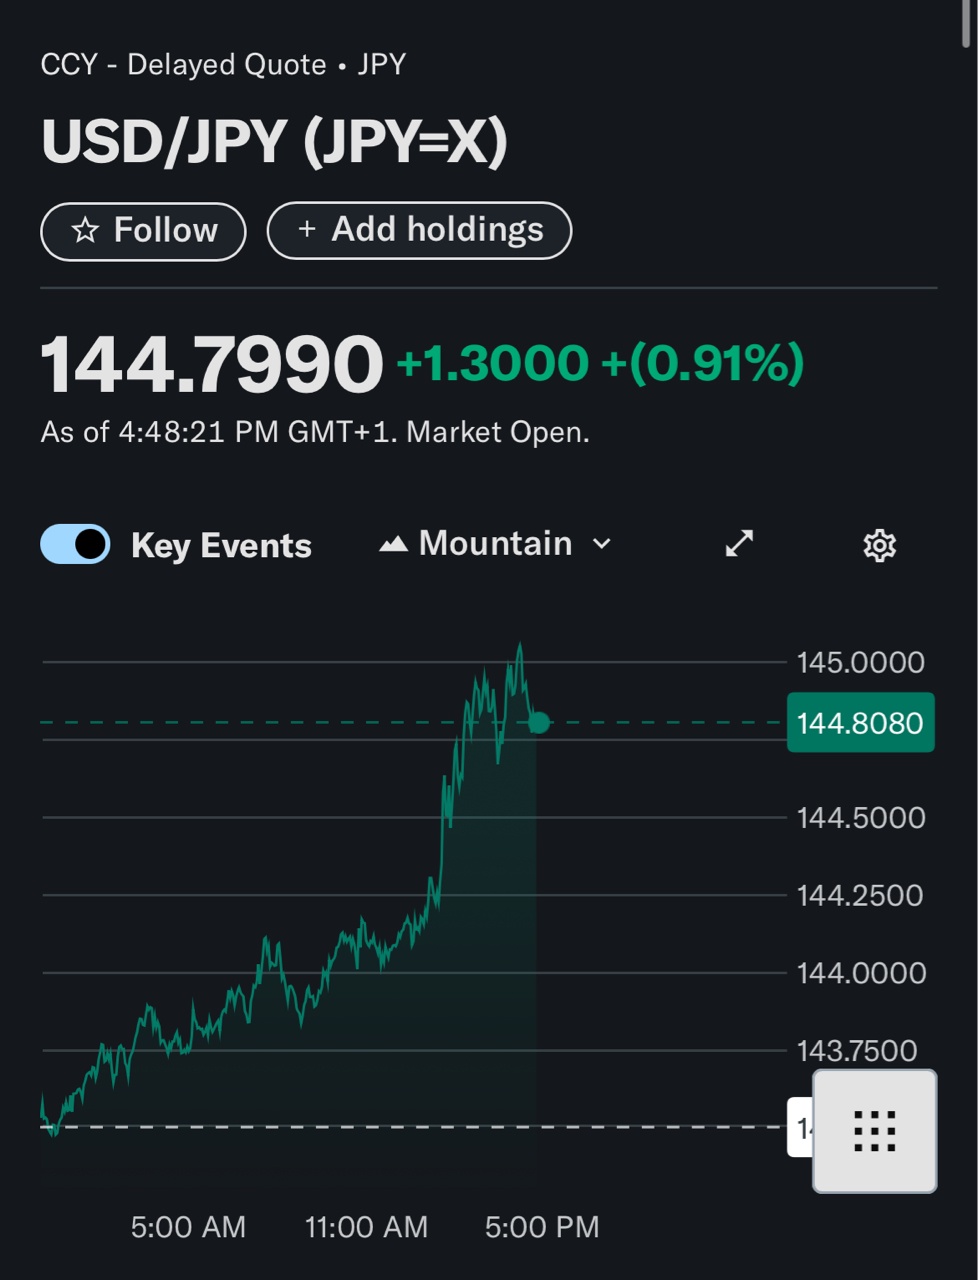Click the 145.0000 price axis label
The image size is (978, 1280).
coord(860,662)
